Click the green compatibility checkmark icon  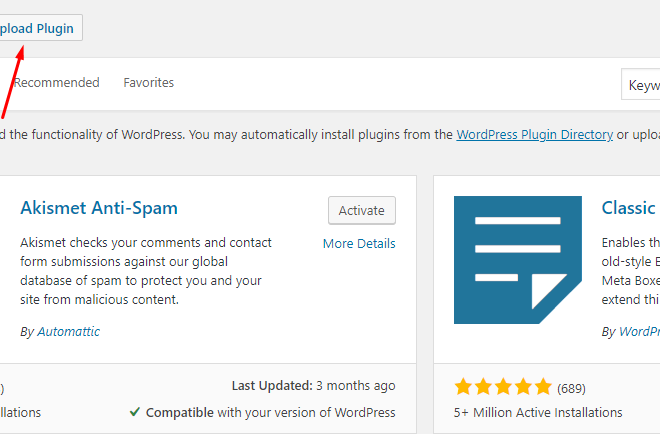coord(135,412)
